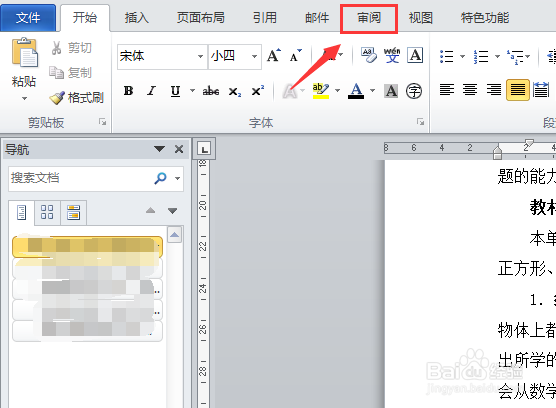This screenshot has width=556, height=408.
Task: Align text left
Action: click(x=447, y=90)
